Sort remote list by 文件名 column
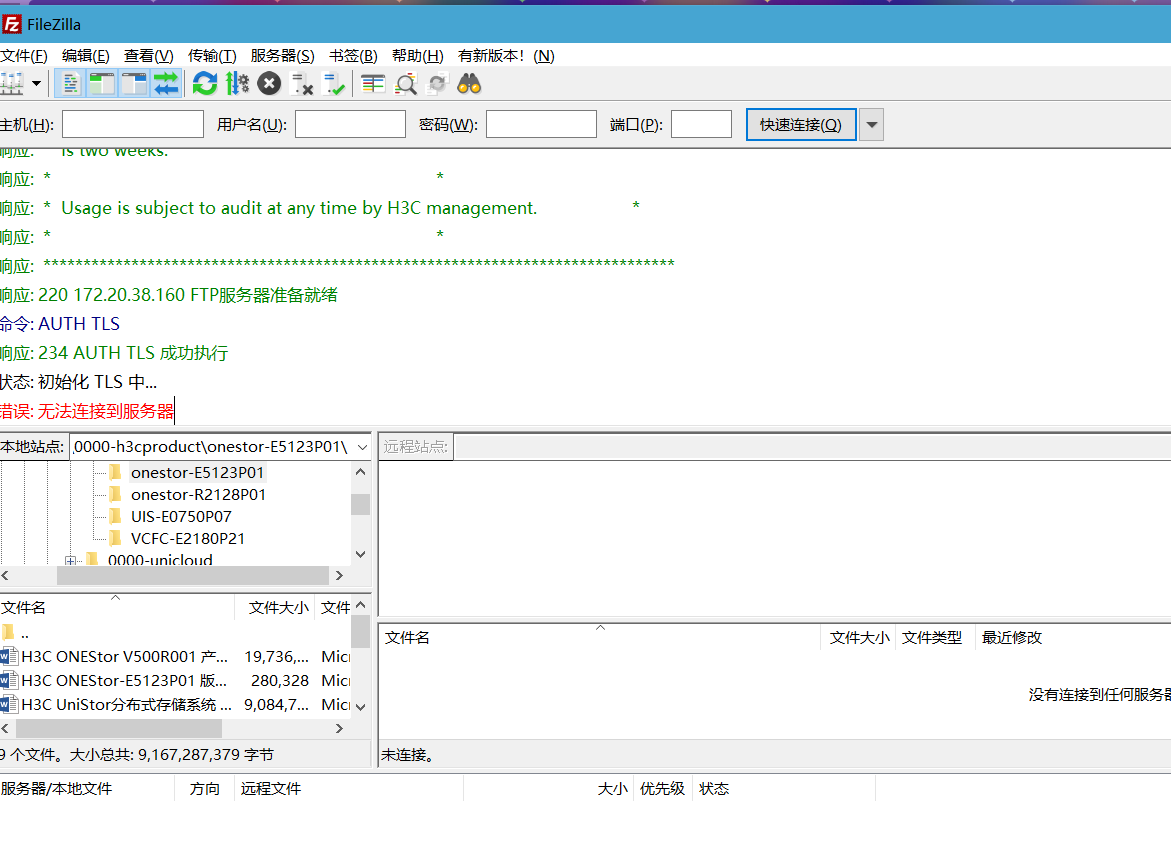1171x851 pixels. coord(600,638)
